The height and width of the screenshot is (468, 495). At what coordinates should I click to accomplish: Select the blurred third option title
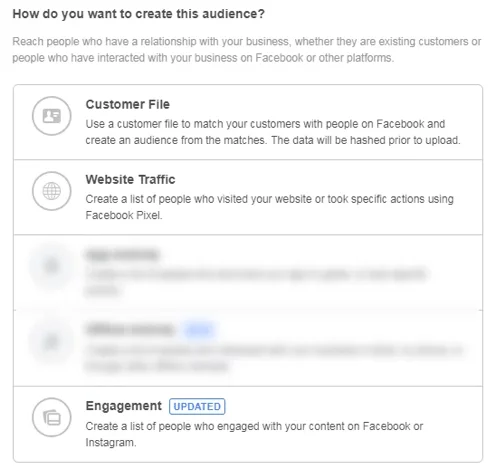click(x=122, y=255)
